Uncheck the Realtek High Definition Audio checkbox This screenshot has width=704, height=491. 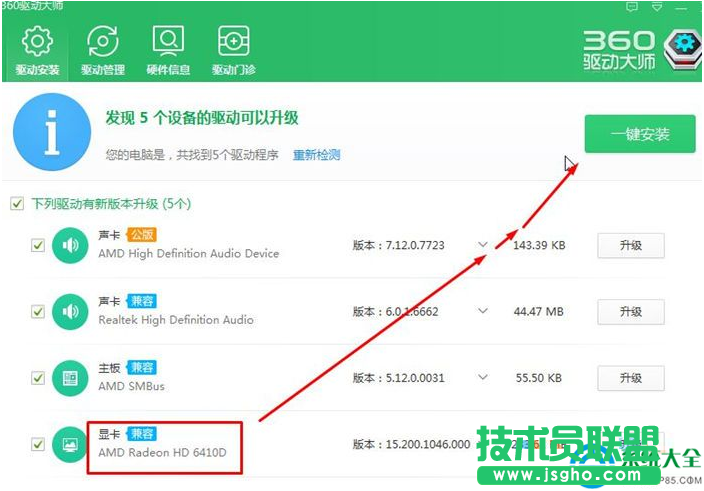38,312
